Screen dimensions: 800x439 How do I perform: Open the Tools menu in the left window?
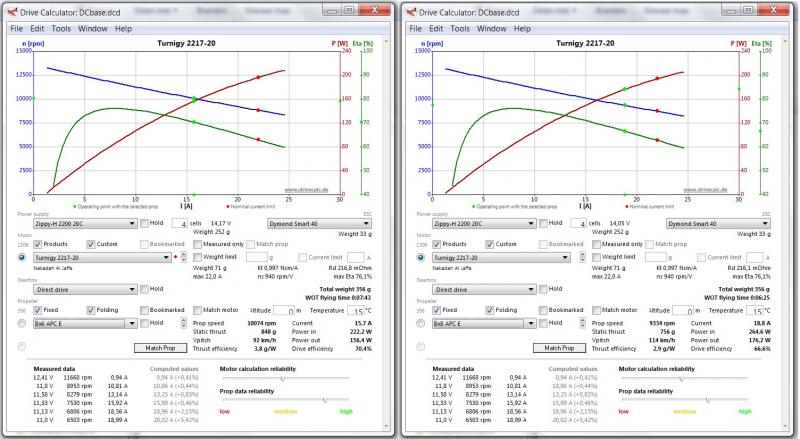[61, 29]
